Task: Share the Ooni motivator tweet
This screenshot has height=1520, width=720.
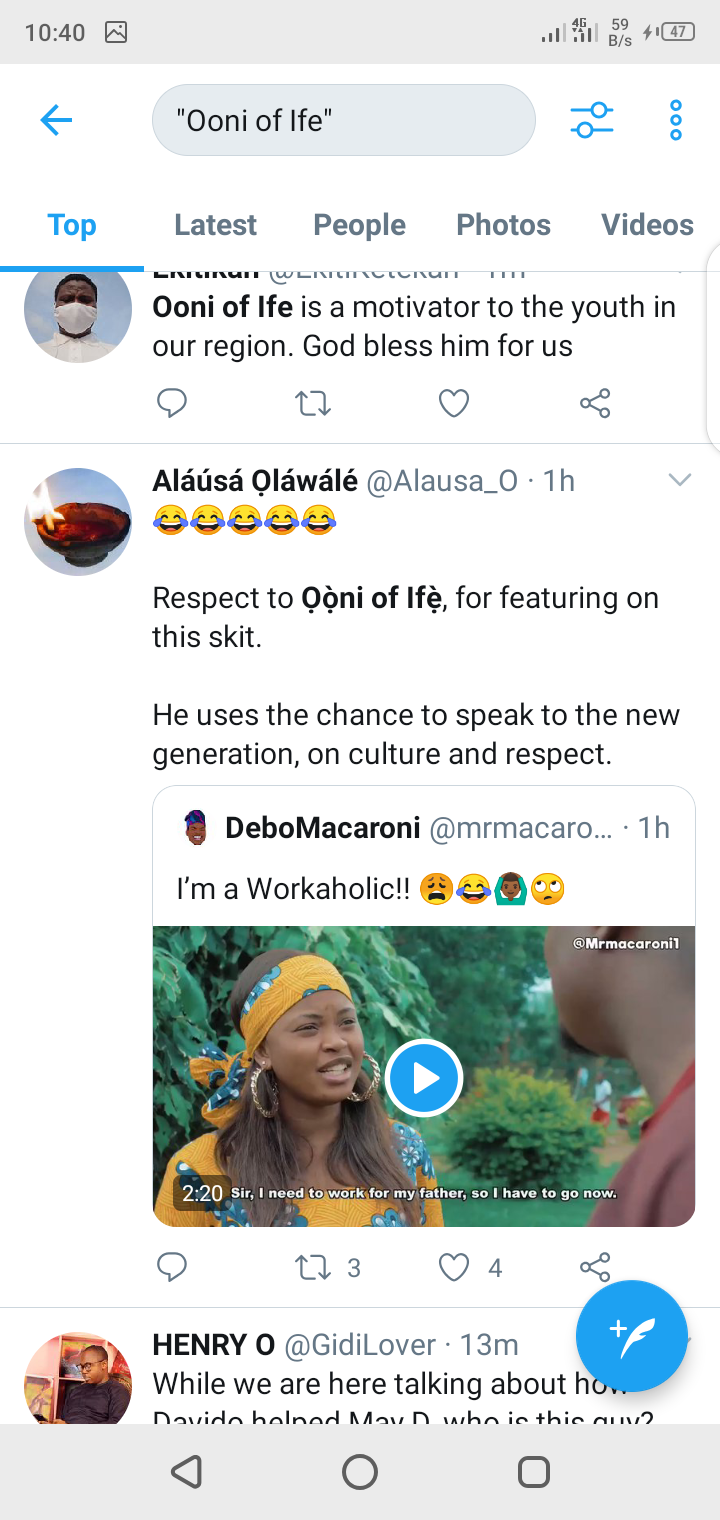Action: [595, 403]
